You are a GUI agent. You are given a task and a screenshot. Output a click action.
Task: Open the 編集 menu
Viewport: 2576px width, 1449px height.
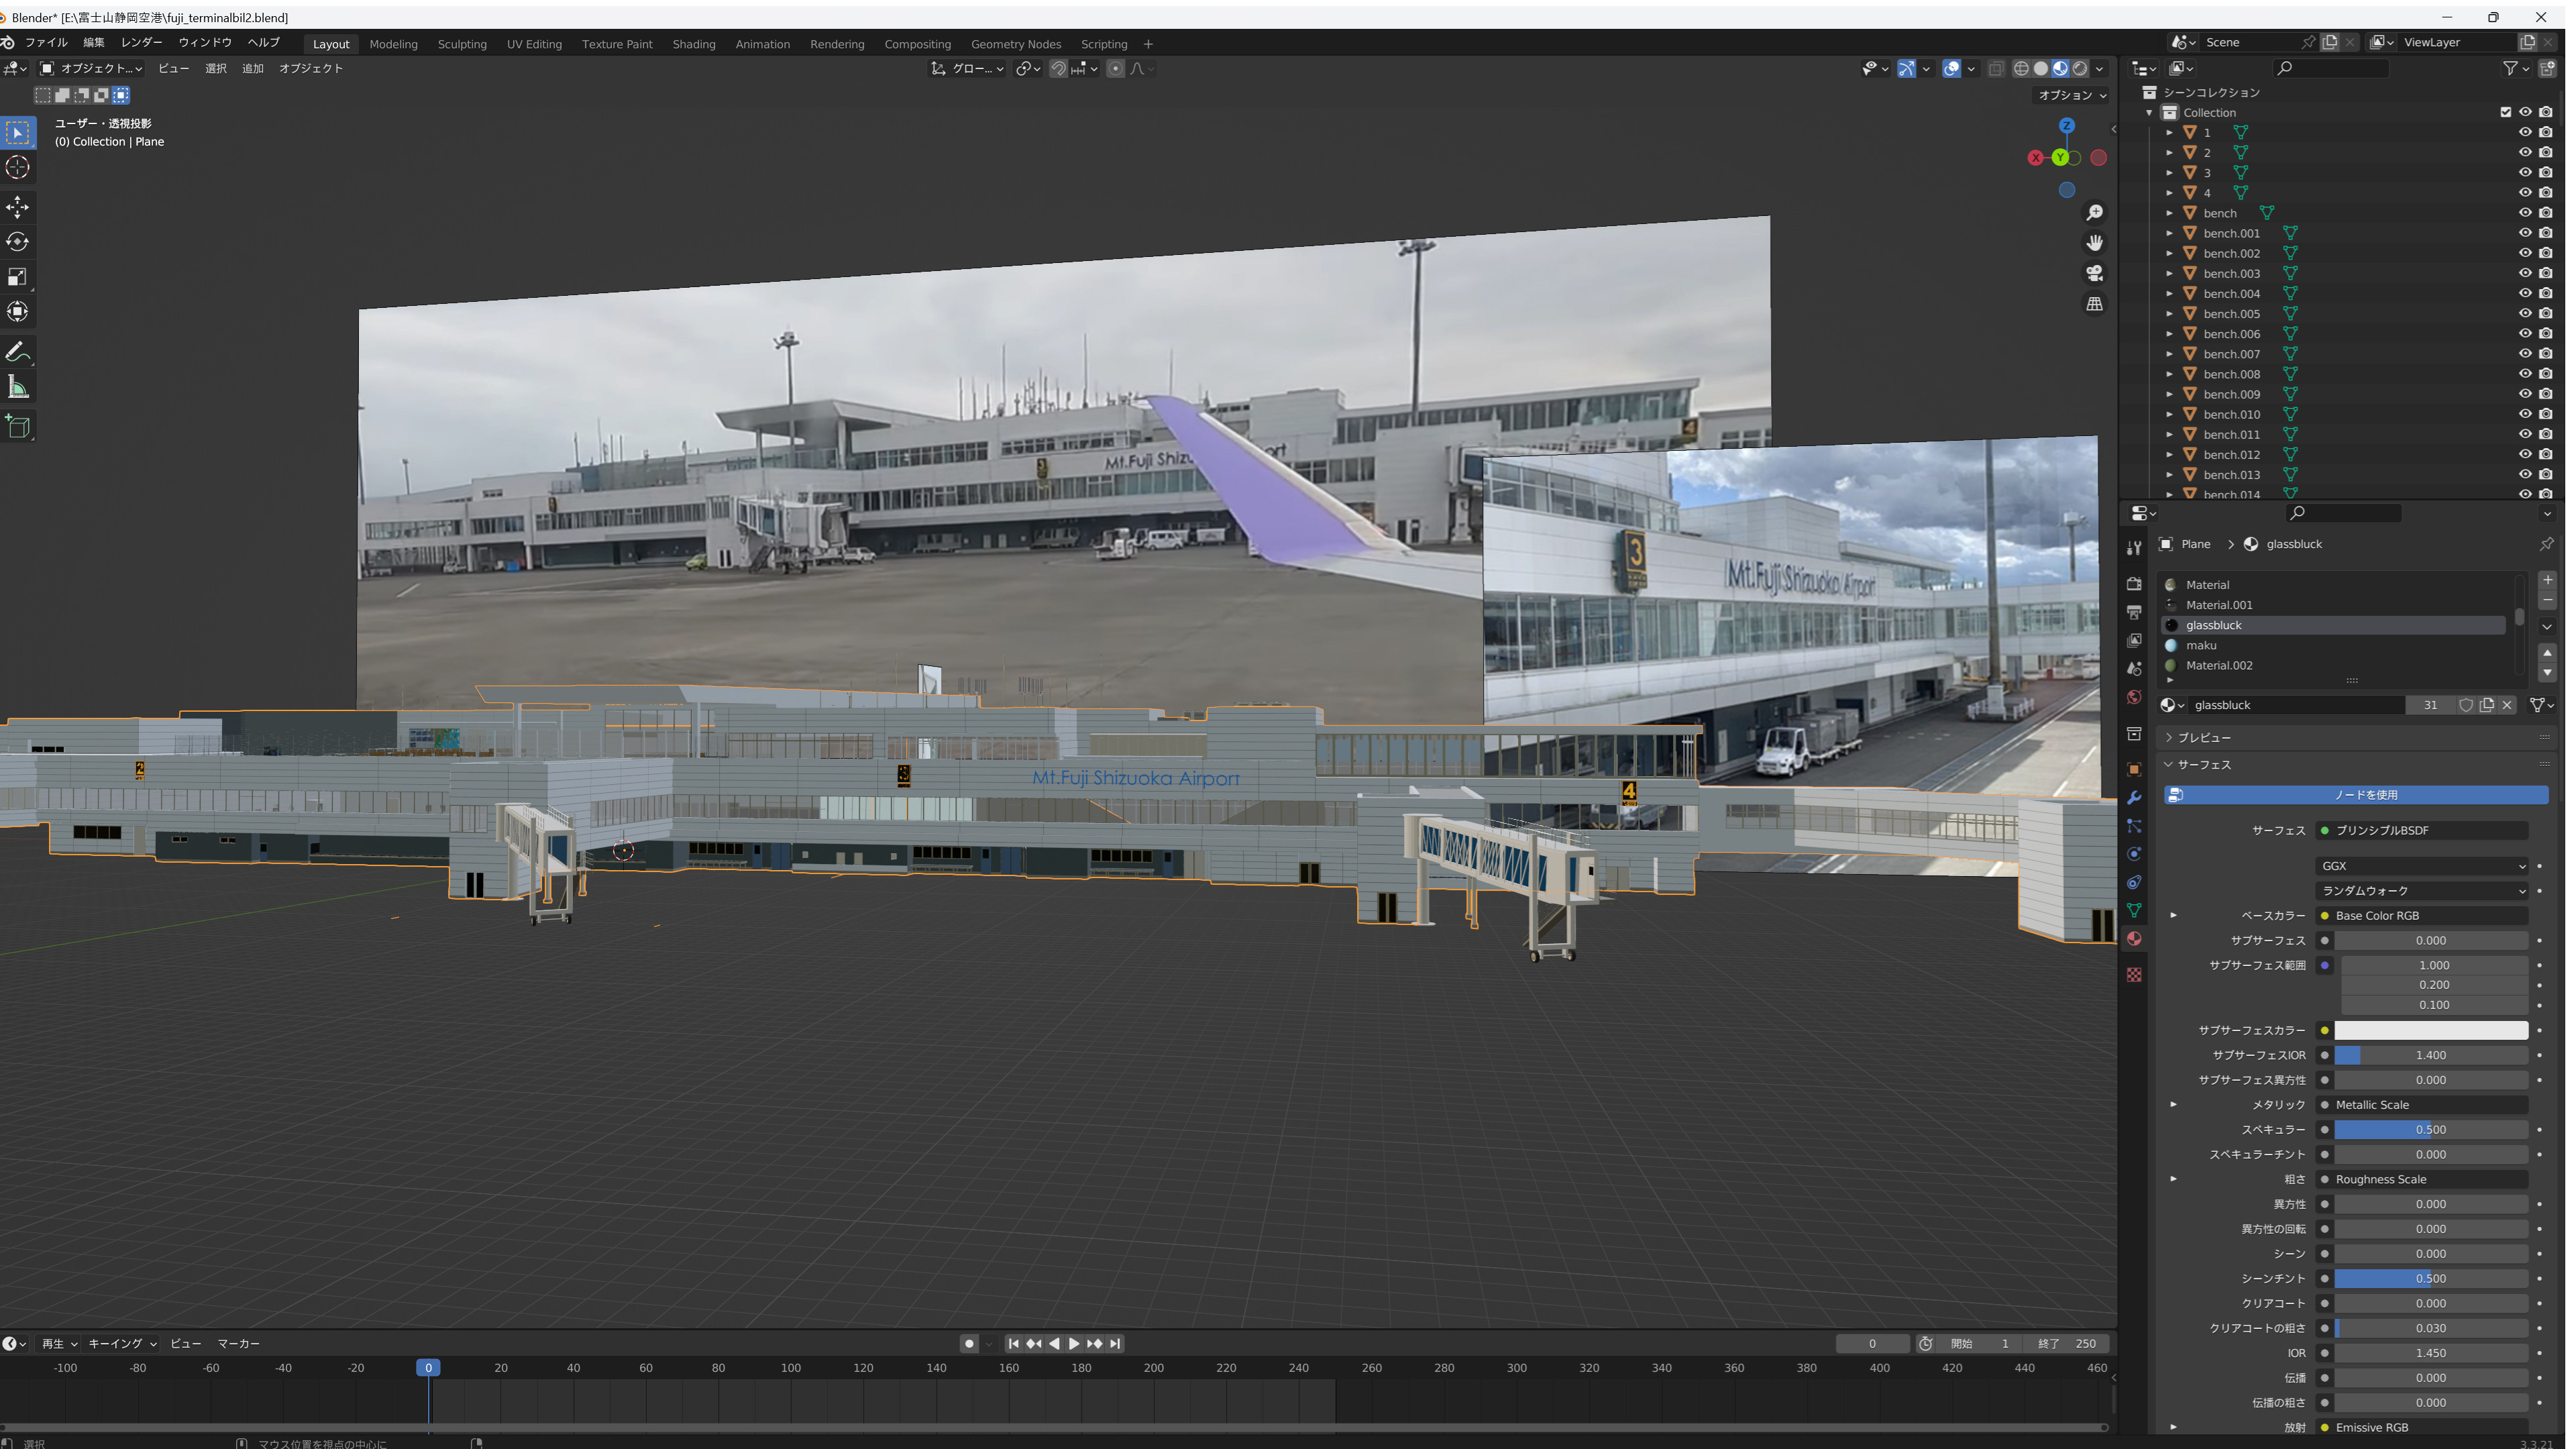(94, 43)
